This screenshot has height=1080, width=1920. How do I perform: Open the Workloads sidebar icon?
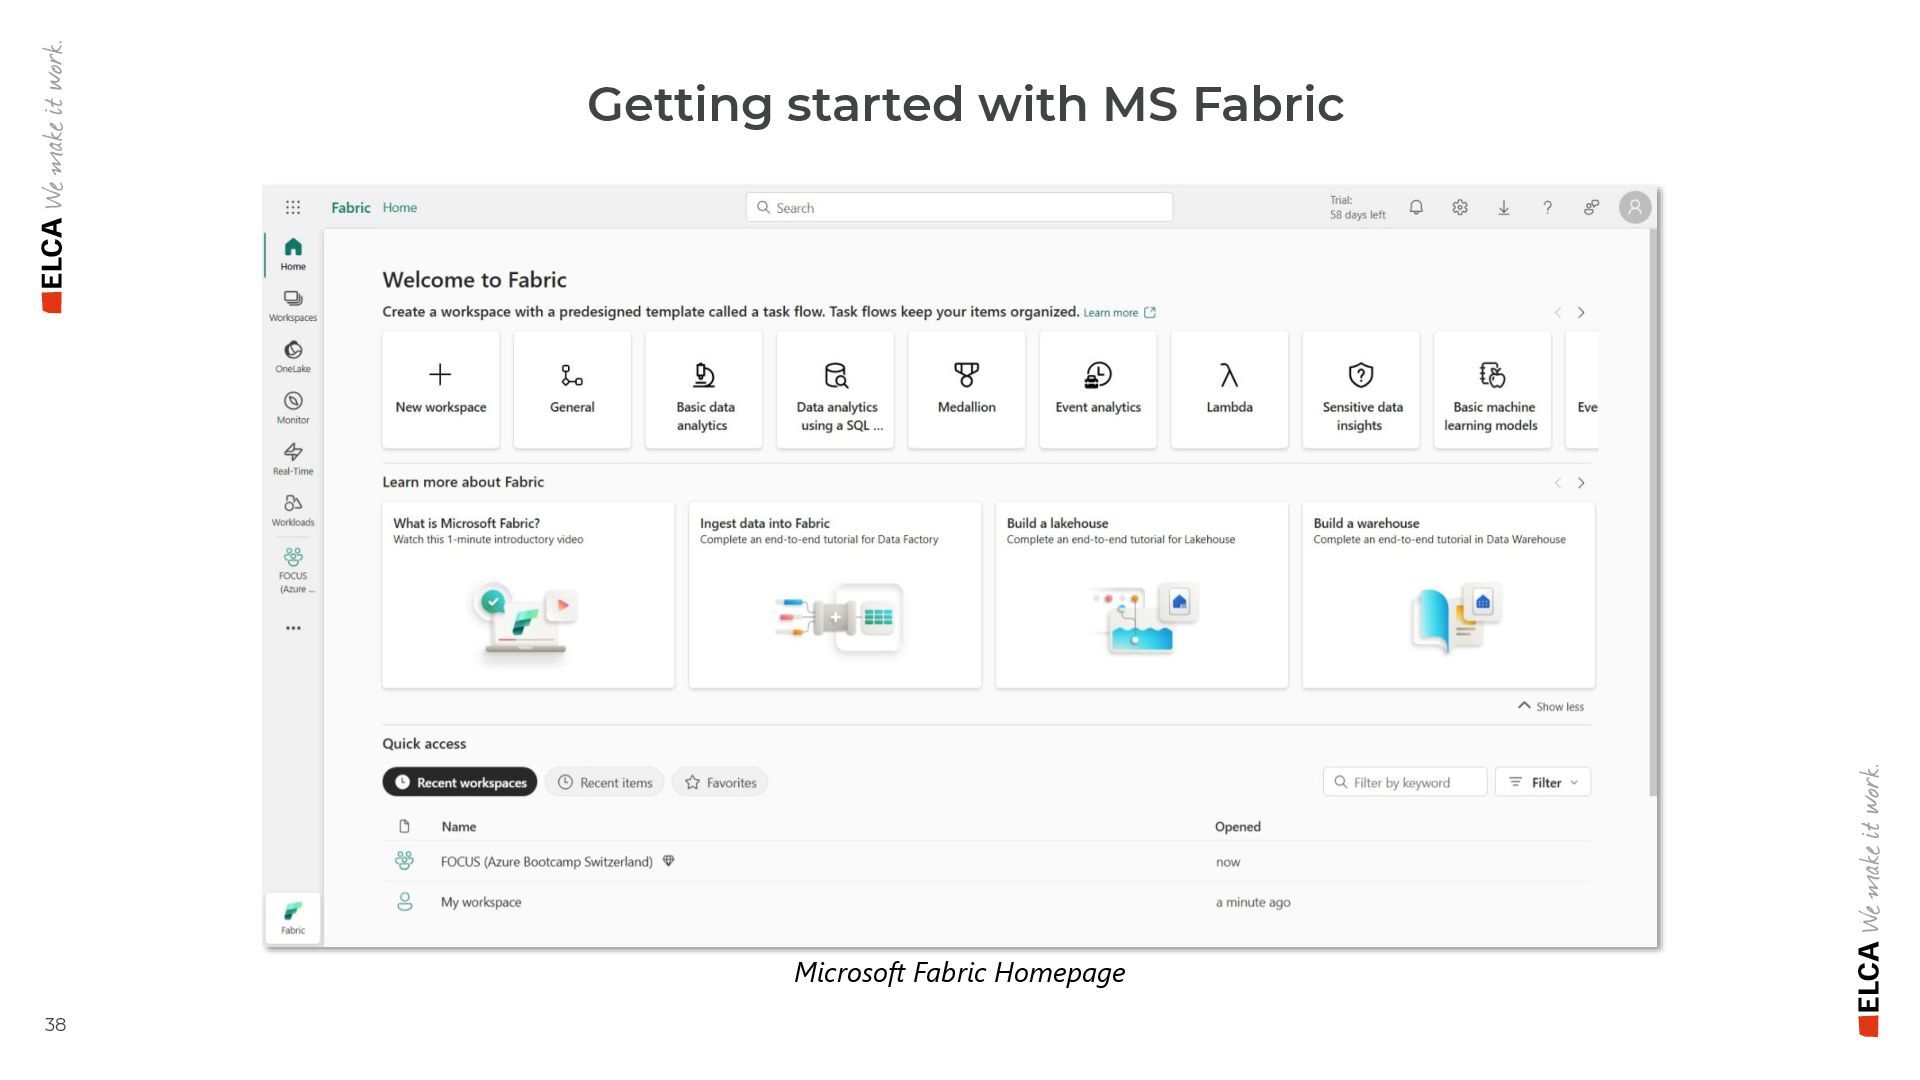(293, 508)
